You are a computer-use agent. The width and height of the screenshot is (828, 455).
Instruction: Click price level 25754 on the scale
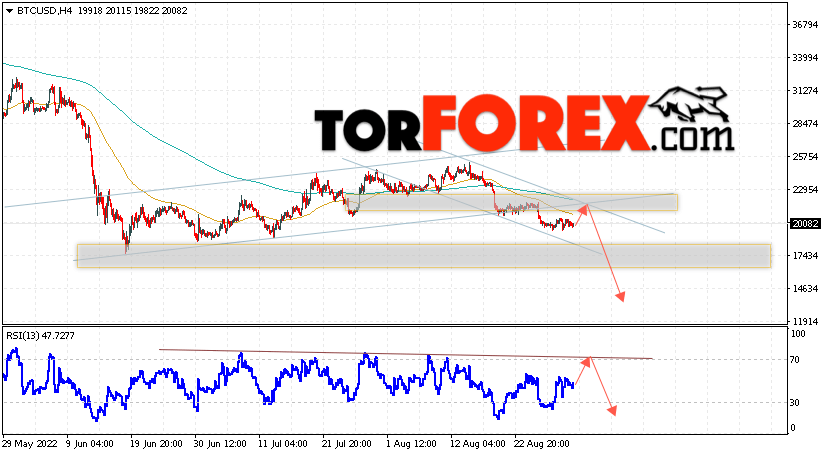pos(805,157)
